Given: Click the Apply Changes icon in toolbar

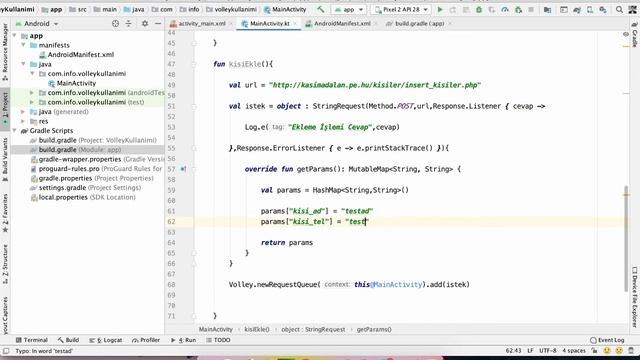Looking at the screenshot, I should 453,9.
